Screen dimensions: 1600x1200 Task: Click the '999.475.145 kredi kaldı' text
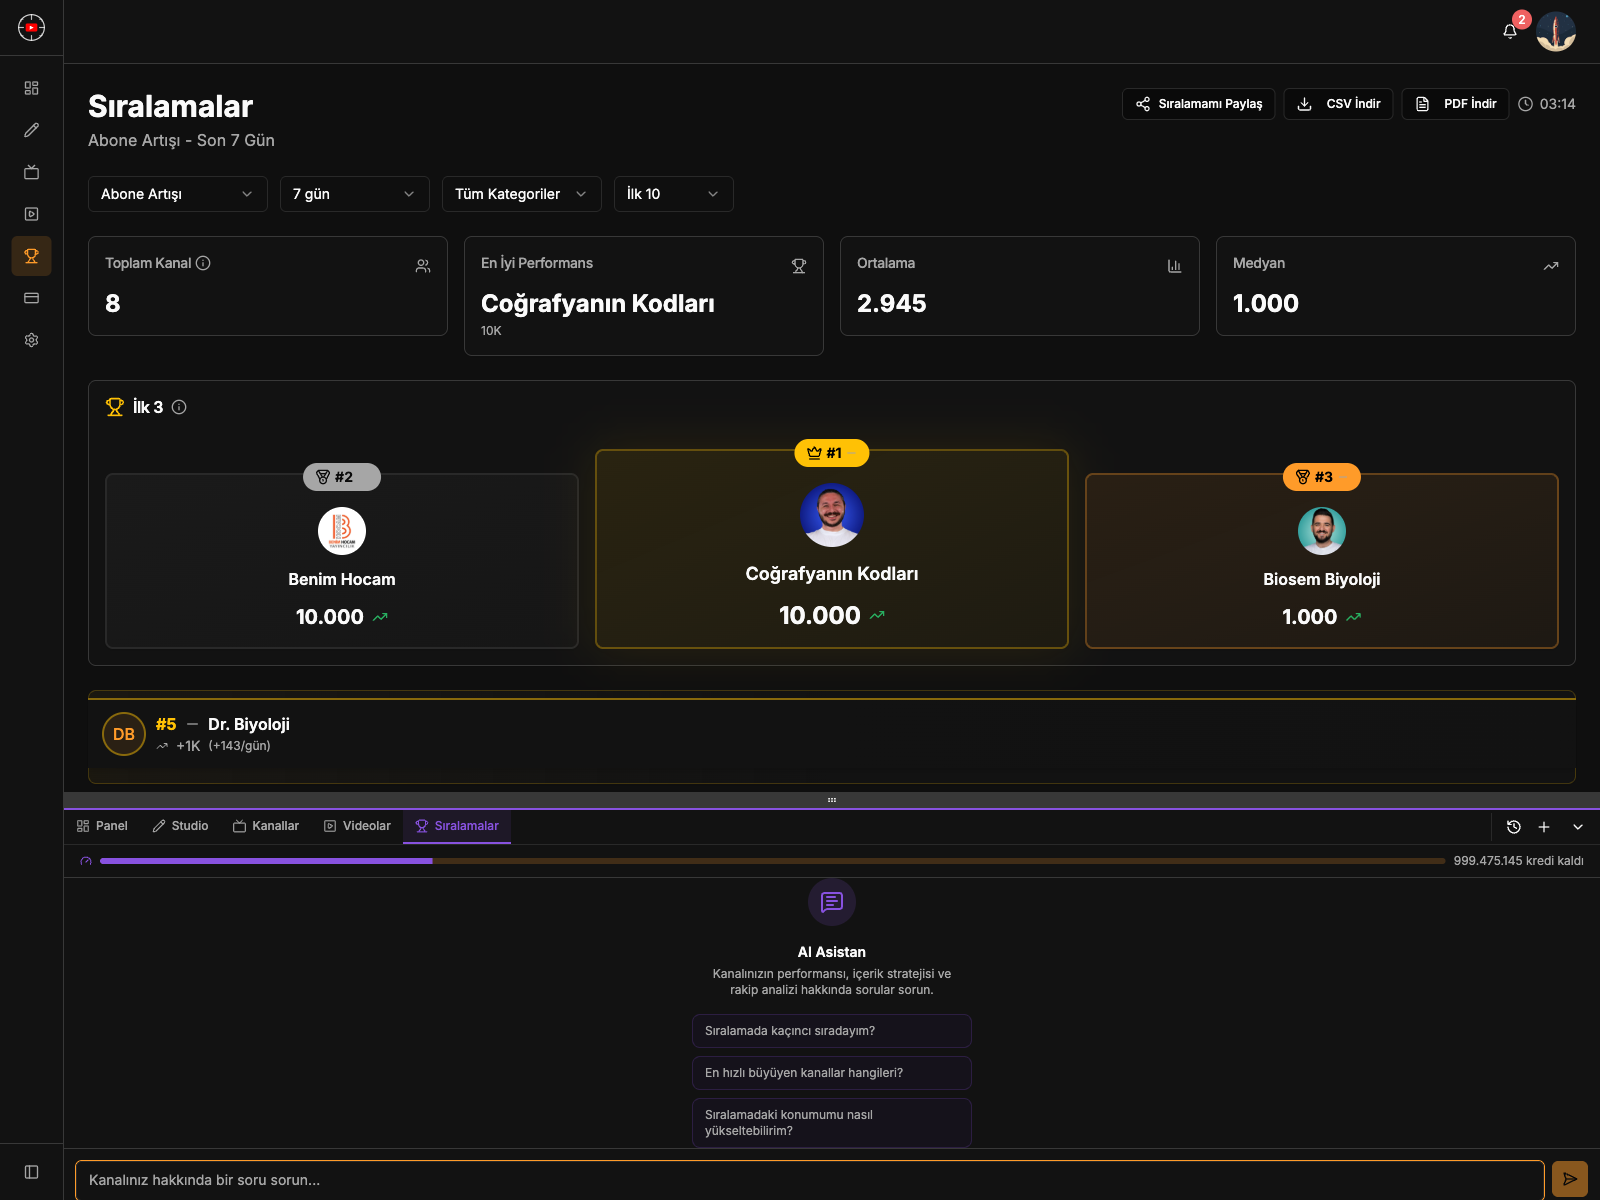coord(1518,861)
